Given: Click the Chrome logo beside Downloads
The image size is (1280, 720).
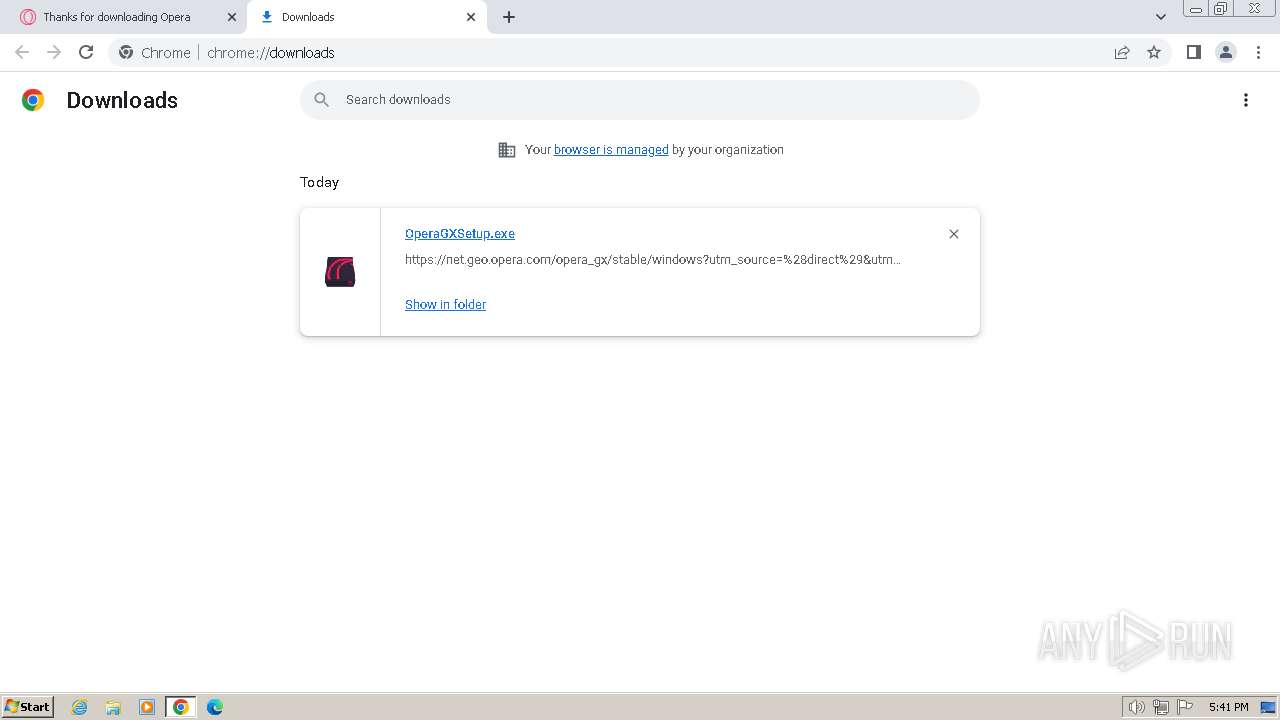Looking at the screenshot, I should click(33, 100).
